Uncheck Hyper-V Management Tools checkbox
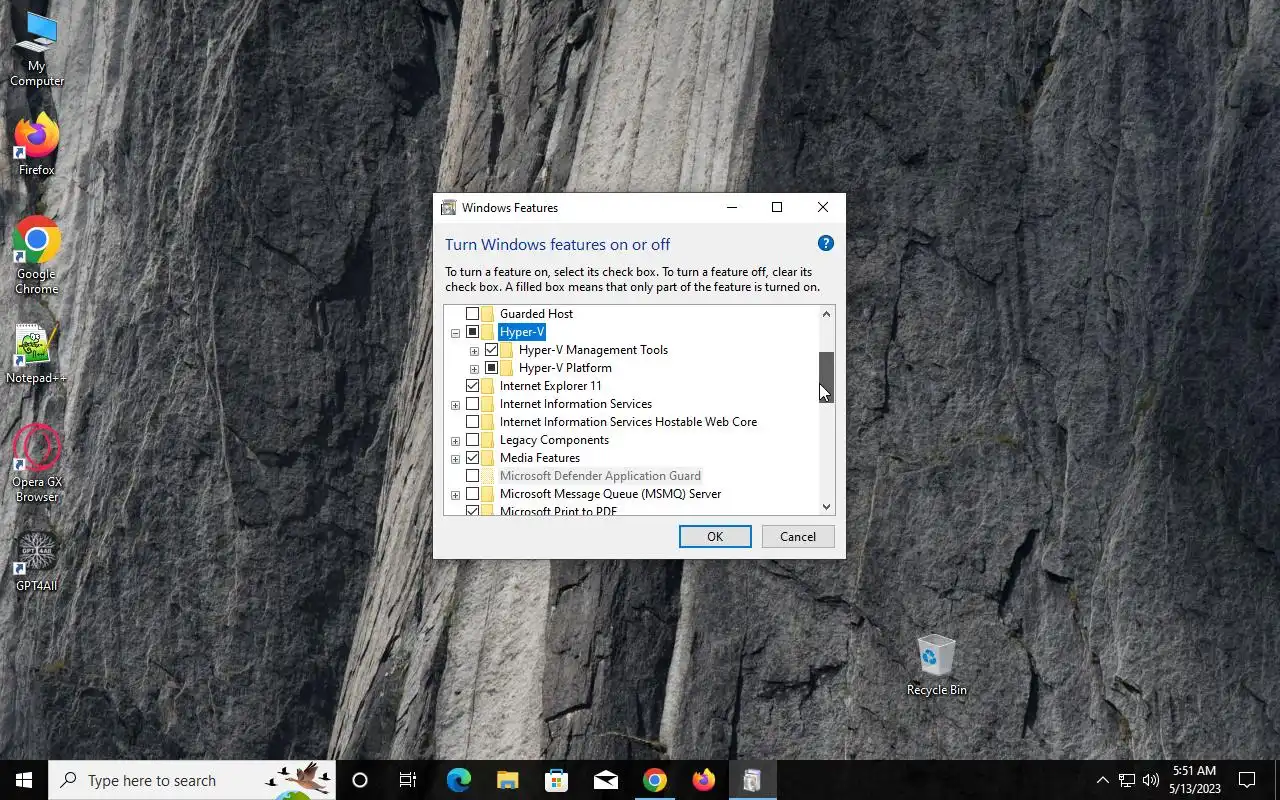The width and height of the screenshot is (1280, 800). click(491, 350)
